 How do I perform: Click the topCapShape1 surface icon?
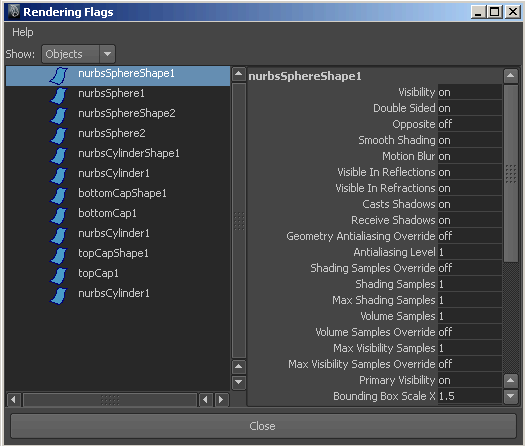tap(59, 255)
